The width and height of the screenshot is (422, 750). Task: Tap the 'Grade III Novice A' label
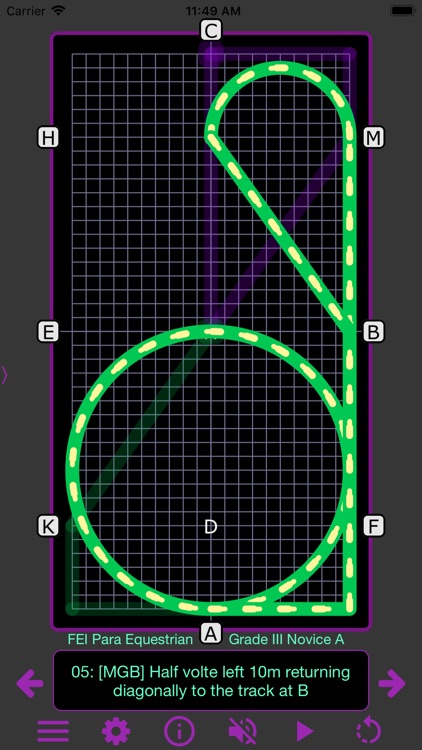(x=287, y=640)
